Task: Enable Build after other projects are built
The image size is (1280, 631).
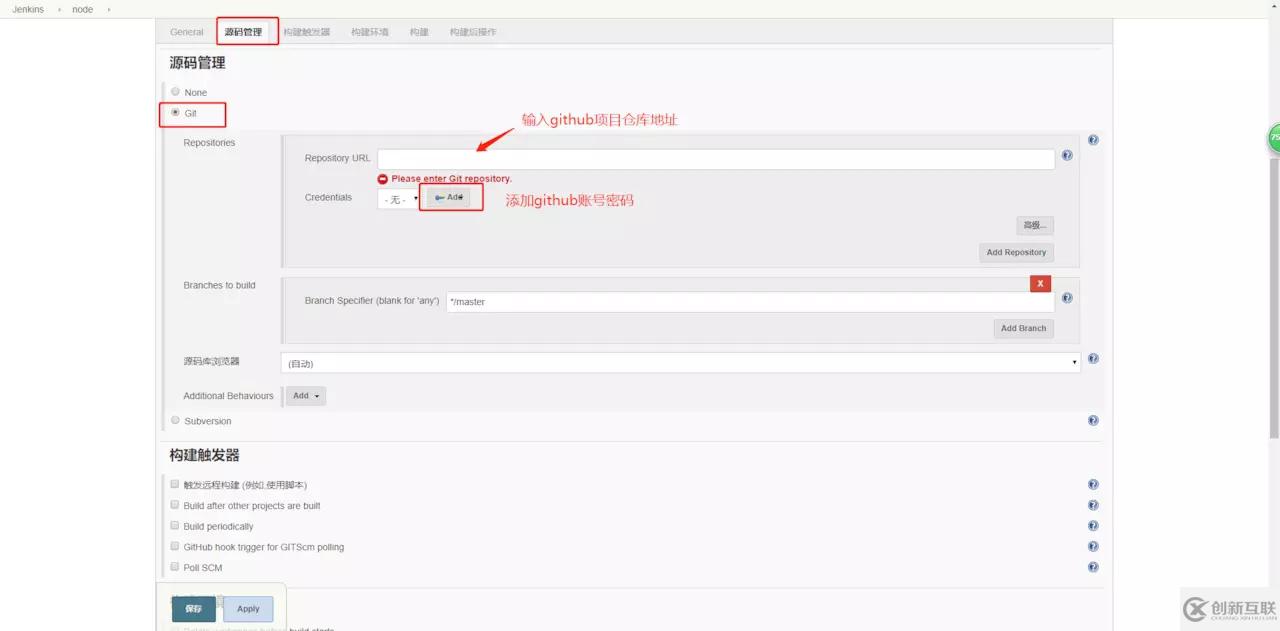Action: click(175, 505)
